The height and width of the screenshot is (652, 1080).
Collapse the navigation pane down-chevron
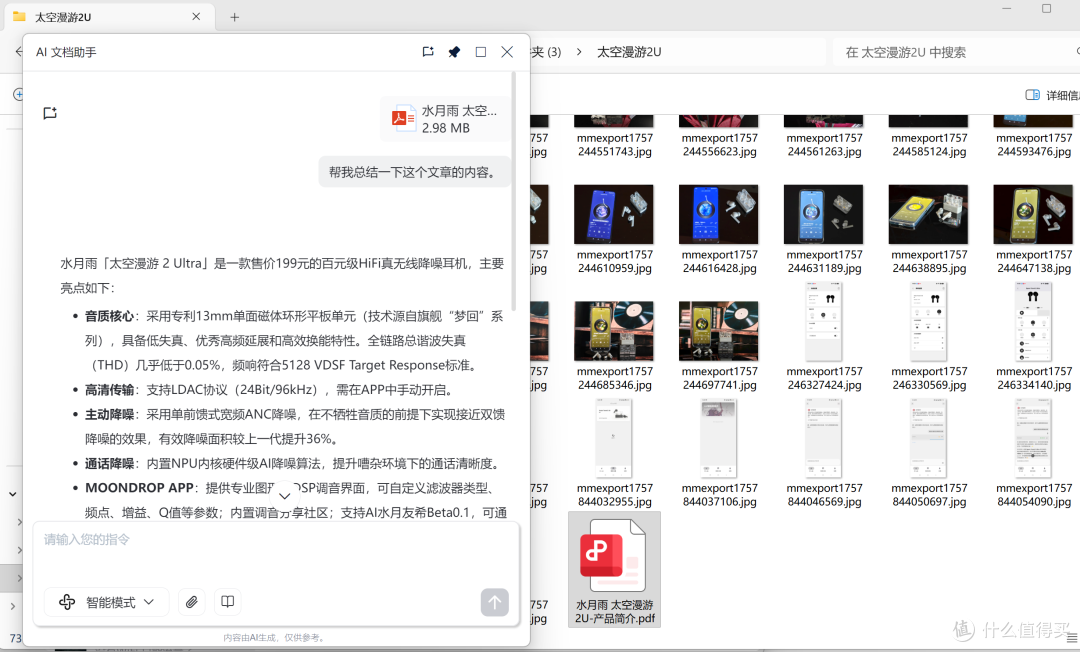pyautogui.click(x=12, y=494)
